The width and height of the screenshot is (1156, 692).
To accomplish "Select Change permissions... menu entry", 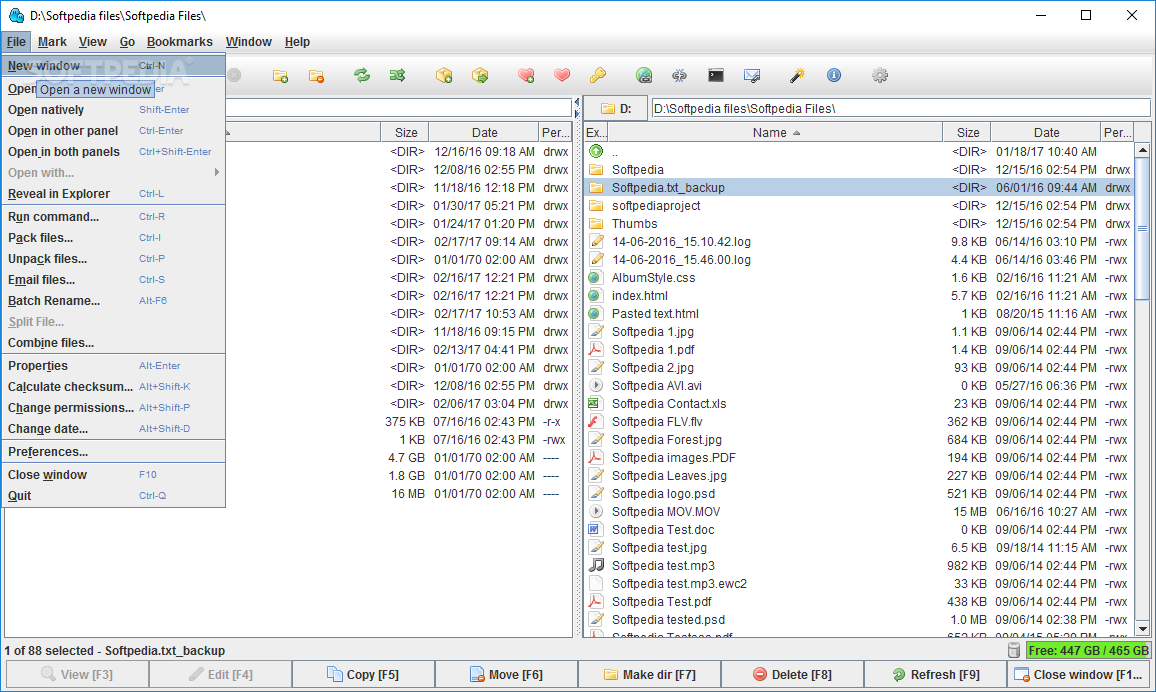I will click(114, 408).
